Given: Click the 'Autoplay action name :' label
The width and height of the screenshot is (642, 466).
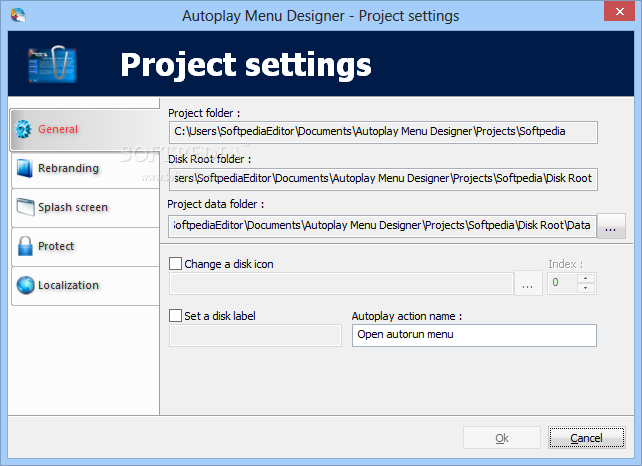Looking at the screenshot, I should pyautogui.click(x=407, y=316).
